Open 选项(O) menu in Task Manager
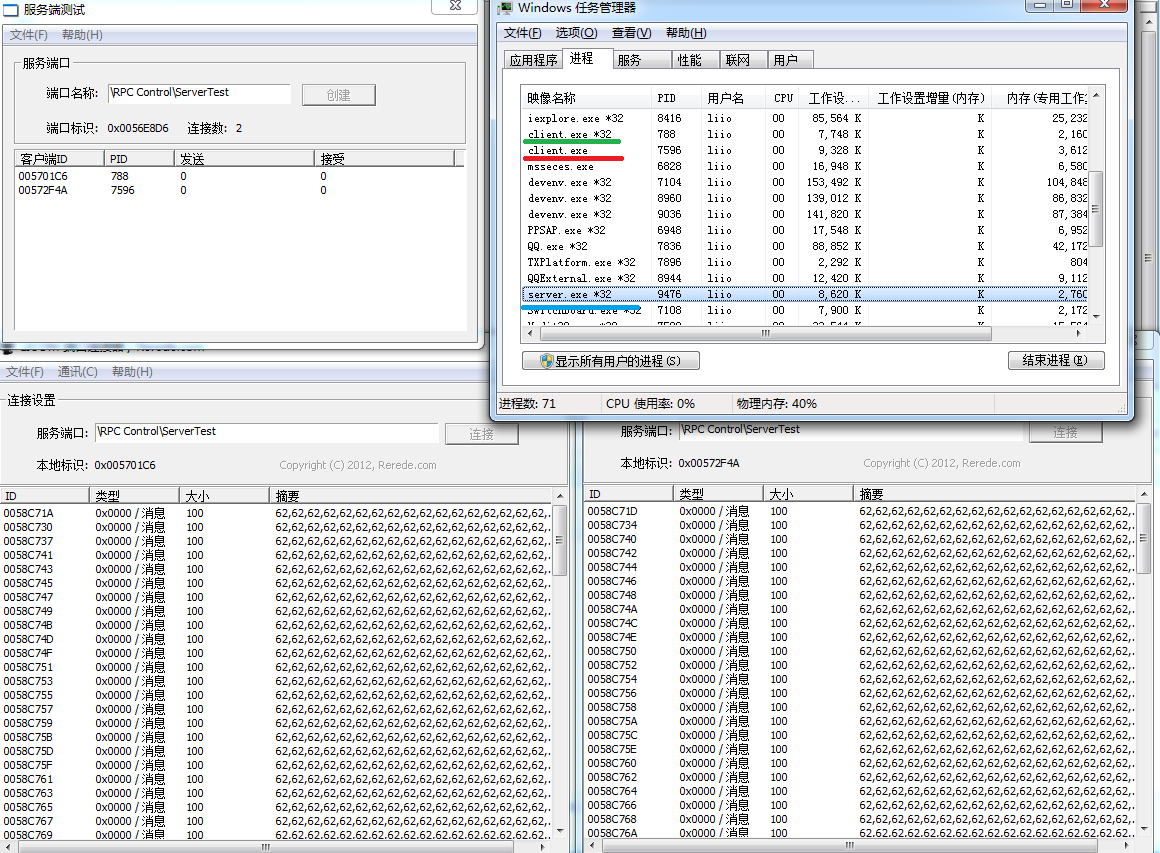1160x853 pixels. (576, 33)
